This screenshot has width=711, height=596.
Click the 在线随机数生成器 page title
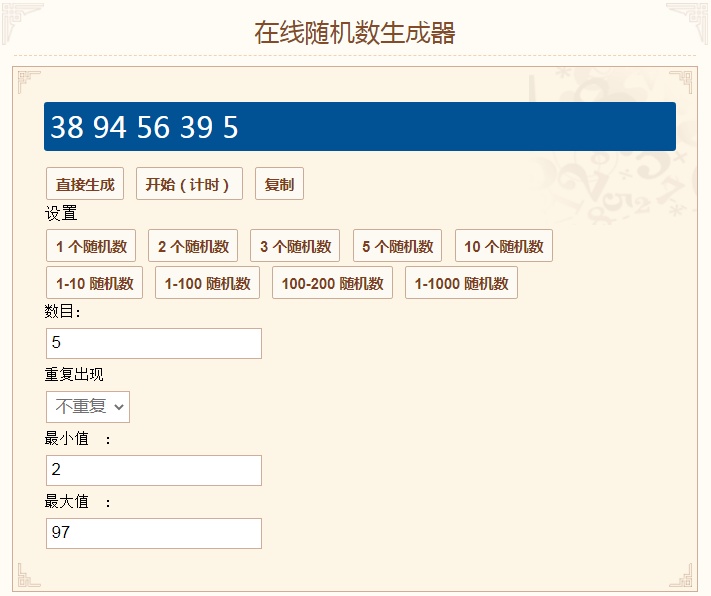(x=355, y=33)
